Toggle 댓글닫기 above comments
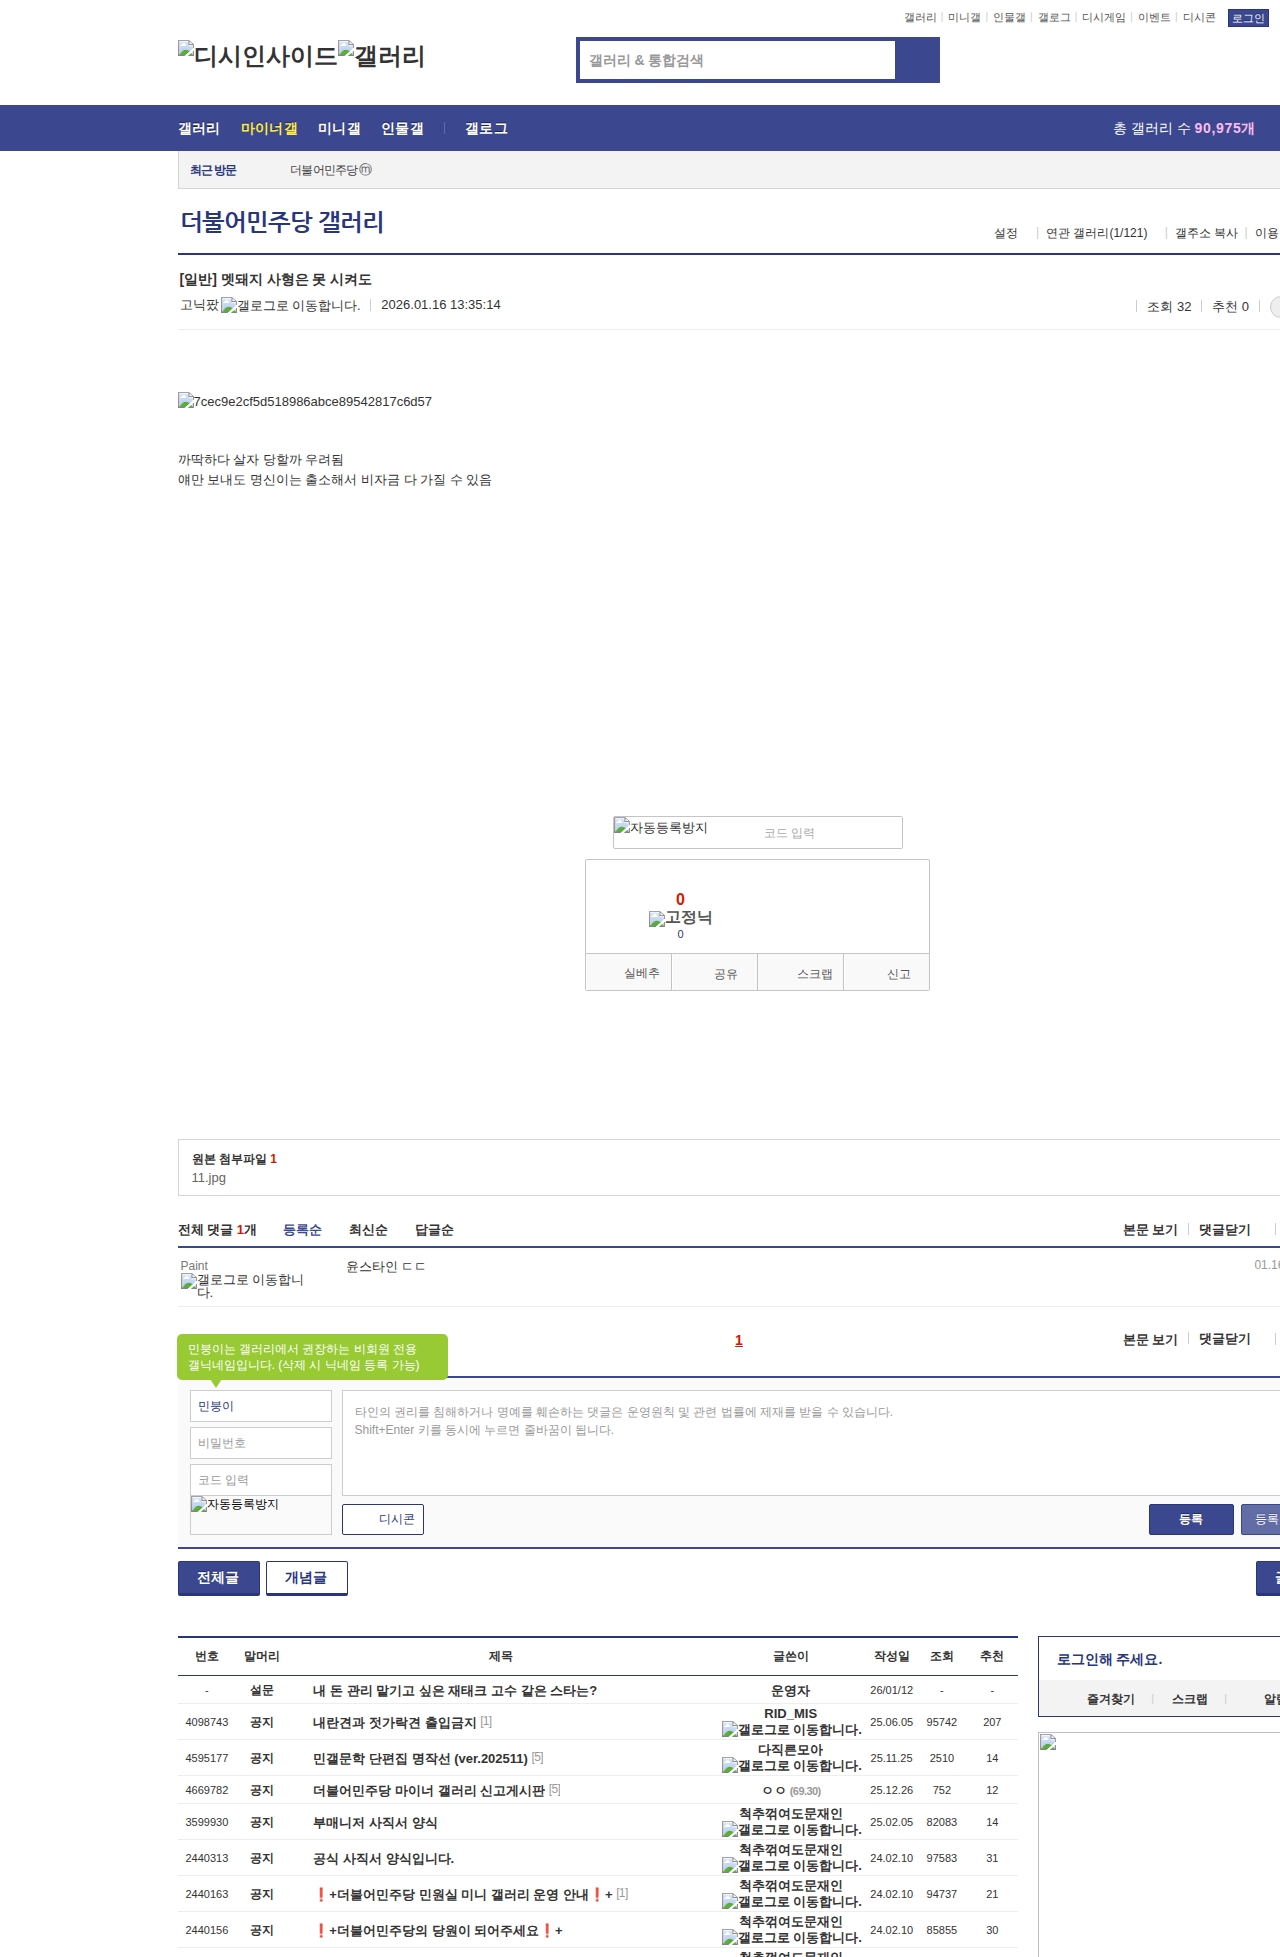The width and height of the screenshot is (1280, 1957). (1225, 1230)
